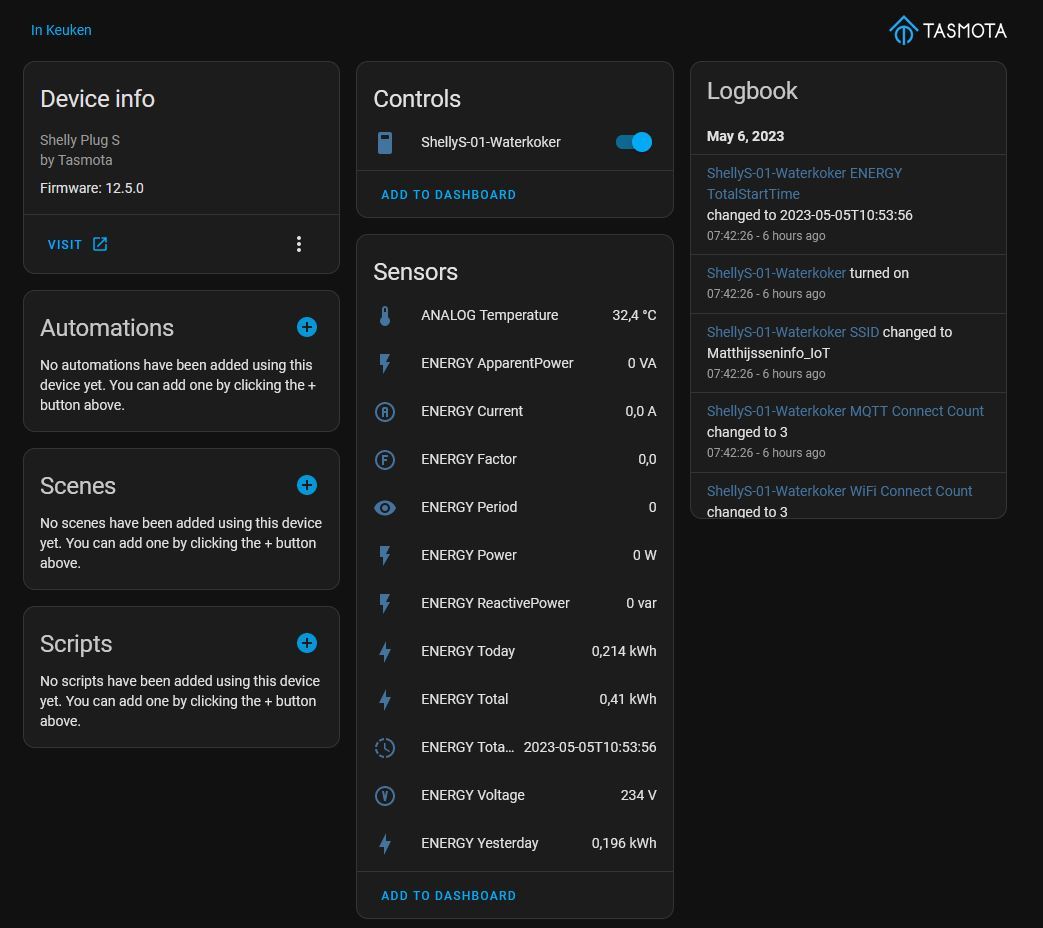1043x928 pixels.
Task: Open MQTT Connect Count logbook entry
Action: 845,411
